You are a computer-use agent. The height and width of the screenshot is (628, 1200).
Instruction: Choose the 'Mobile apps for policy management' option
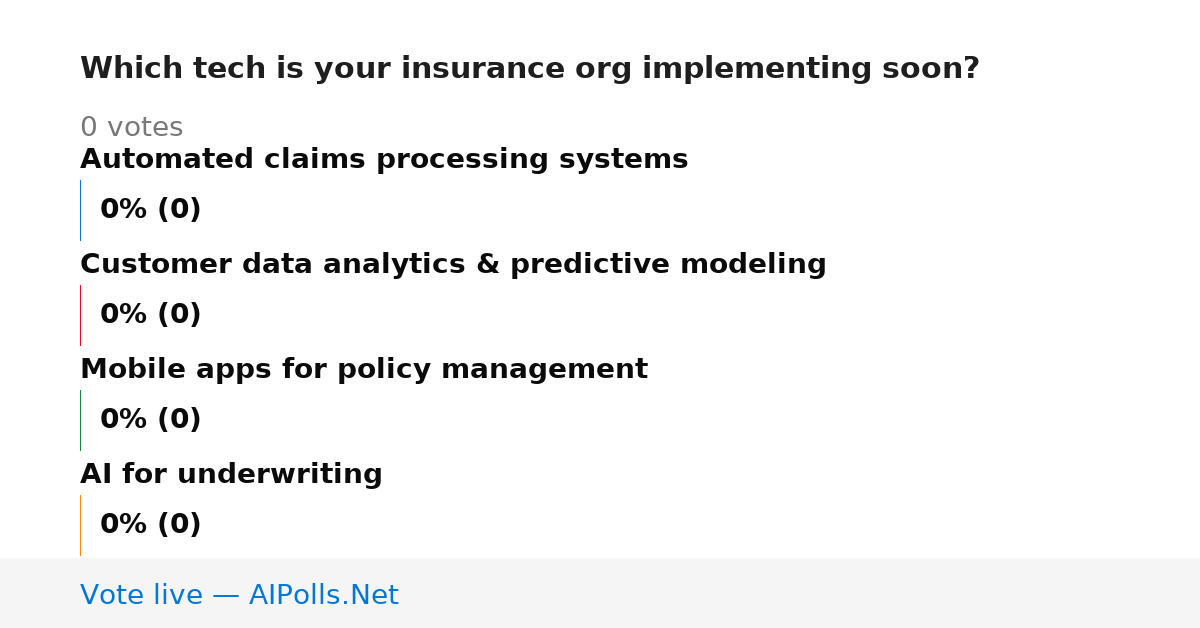coord(364,370)
